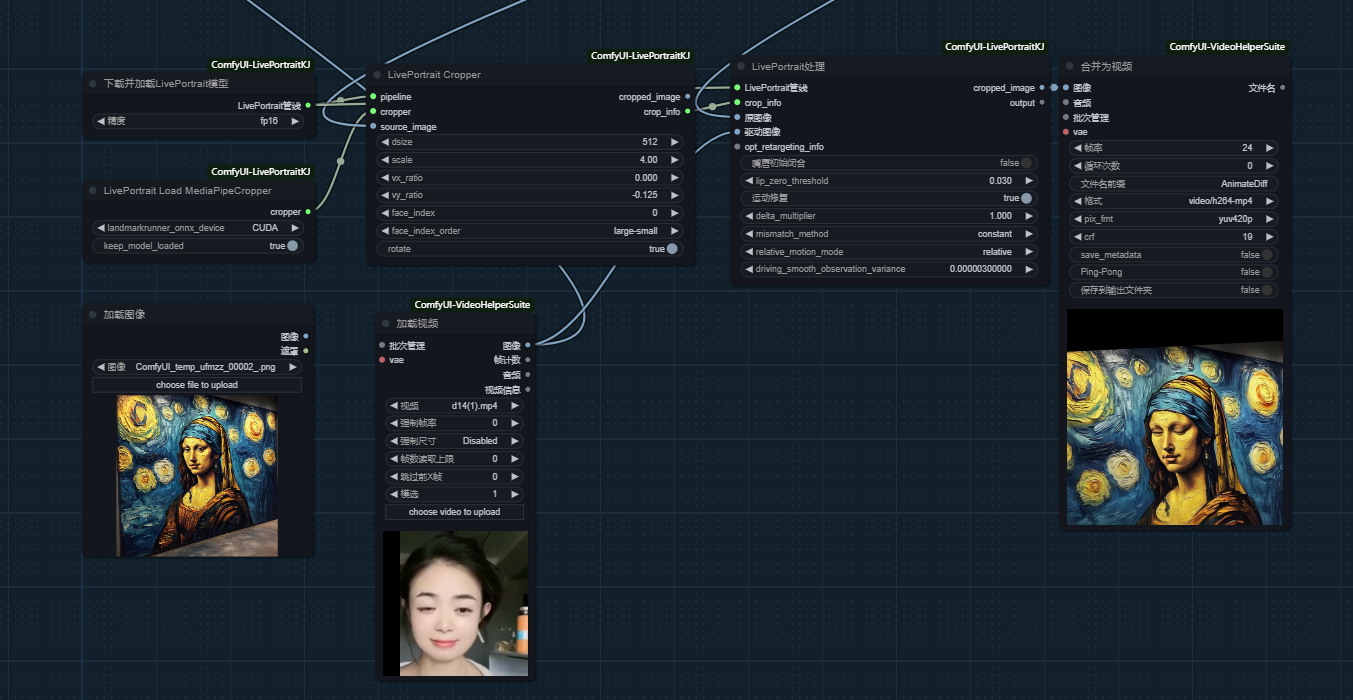1353x700 pixels.
Task: Click the vae input port on 合并为视频
Action: [x=1066, y=132]
